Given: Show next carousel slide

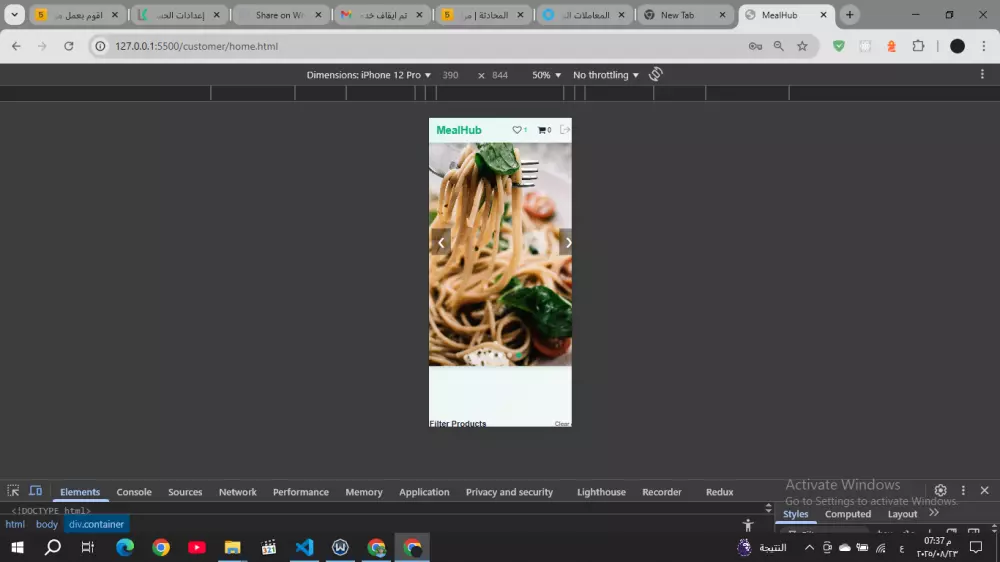Looking at the screenshot, I should [567, 242].
